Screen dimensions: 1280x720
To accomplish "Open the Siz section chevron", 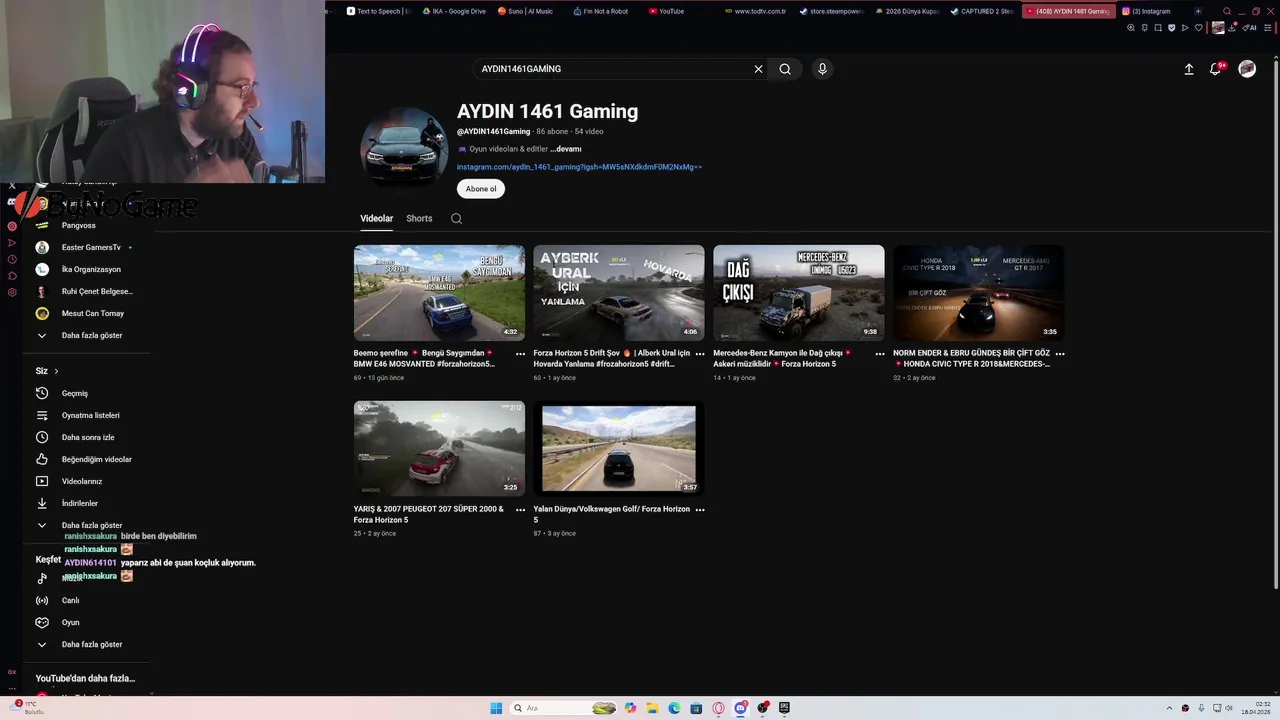I will pyautogui.click(x=56, y=371).
